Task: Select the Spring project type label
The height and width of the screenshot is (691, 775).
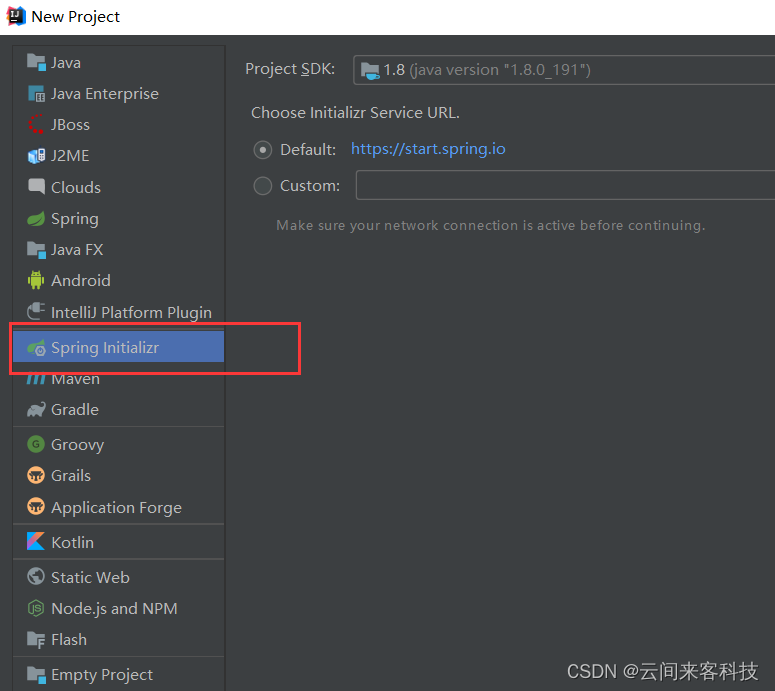Action: click(75, 219)
